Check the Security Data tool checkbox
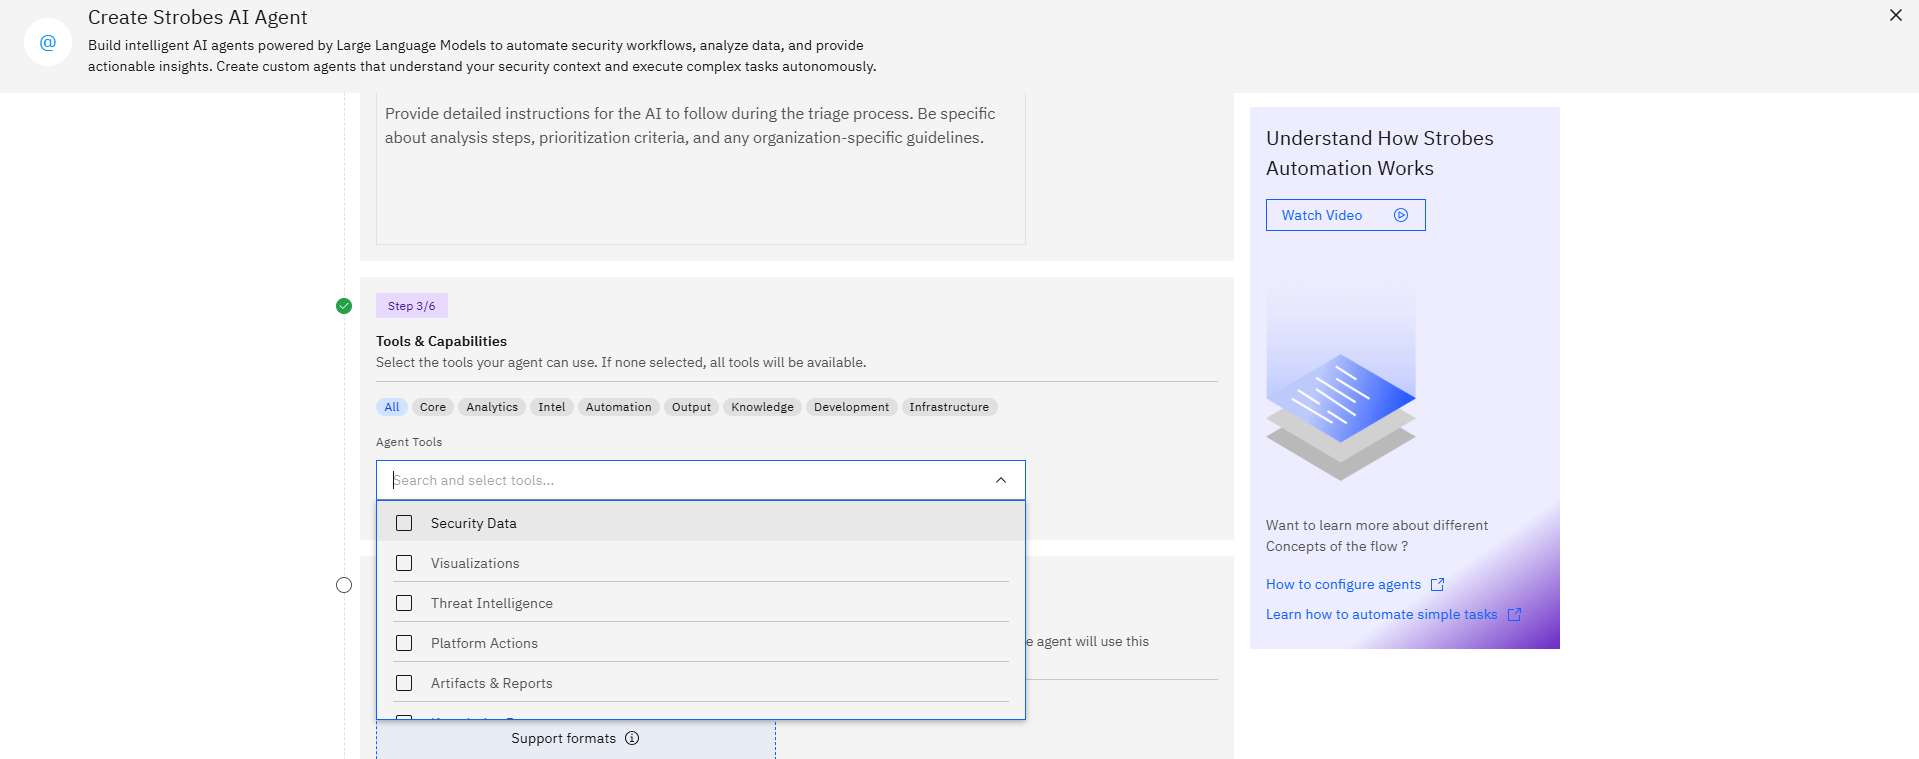 pos(404,523)
